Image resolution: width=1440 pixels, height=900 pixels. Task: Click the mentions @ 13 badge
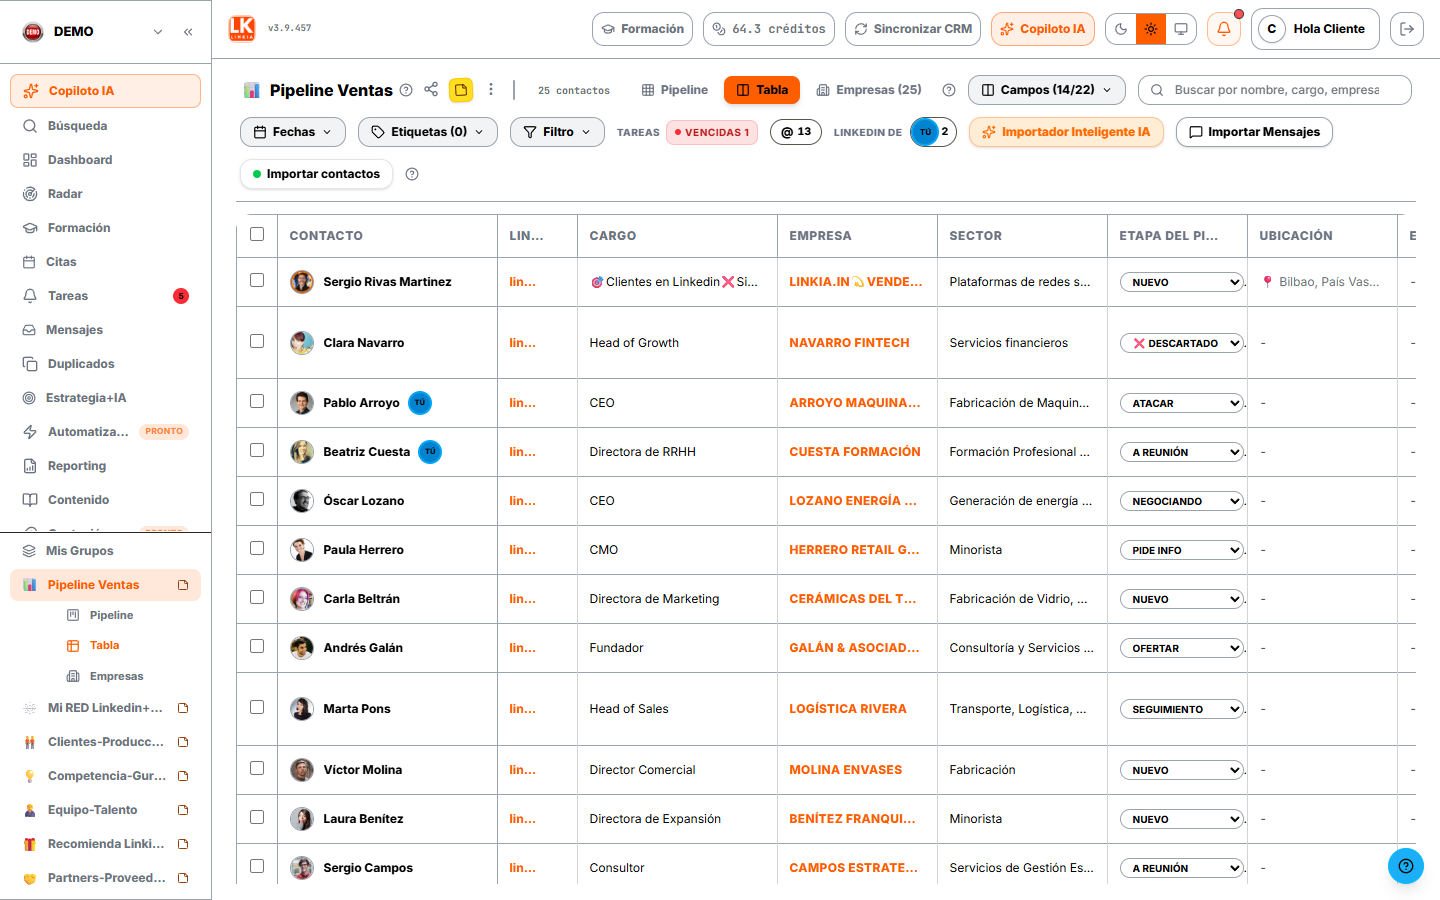click(x=796, y=132)
